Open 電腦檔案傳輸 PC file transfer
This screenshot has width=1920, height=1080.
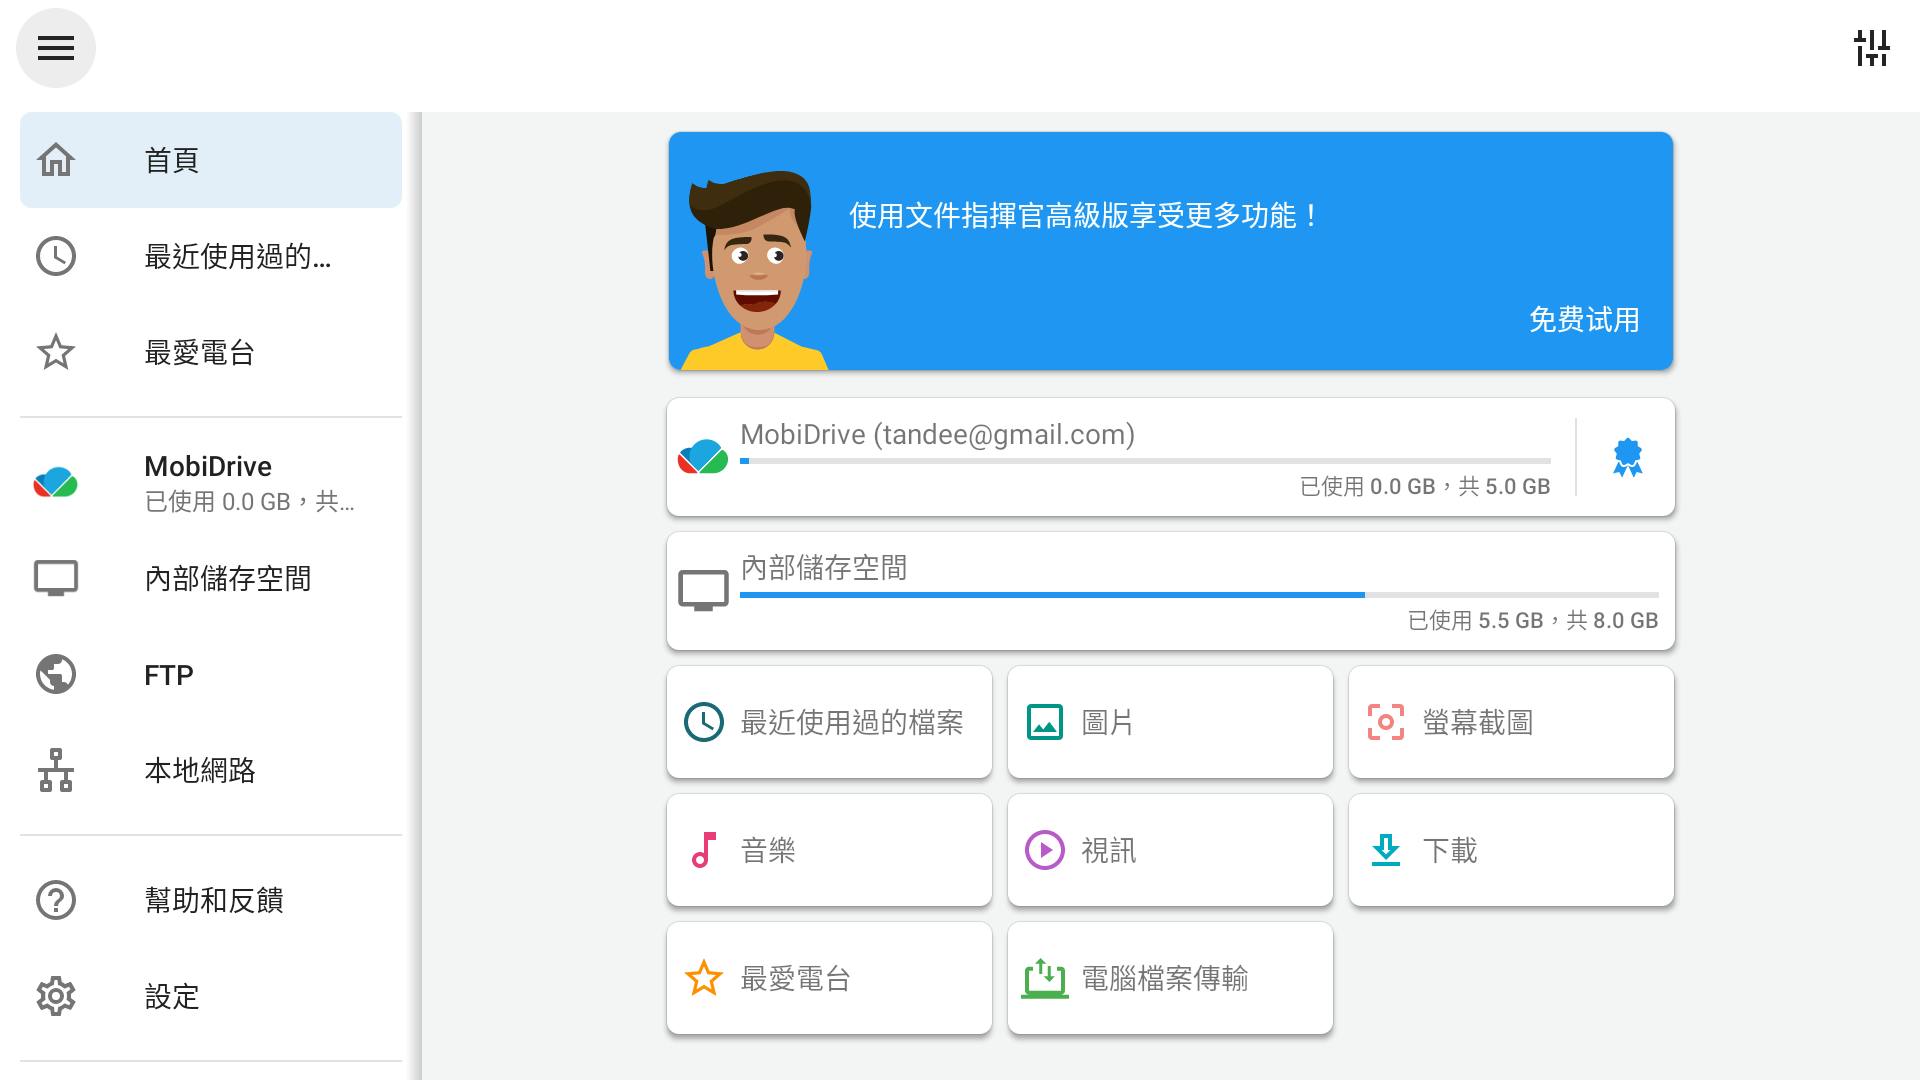[1170, 978]
